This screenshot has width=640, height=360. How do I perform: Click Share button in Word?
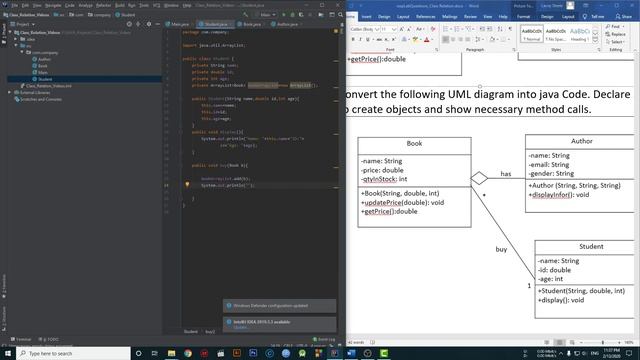coord(624,17)
